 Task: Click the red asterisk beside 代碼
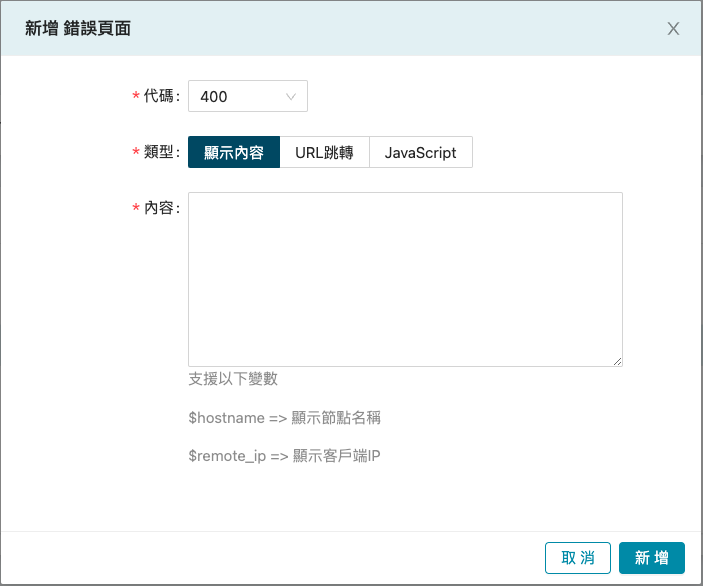(136, 97)
